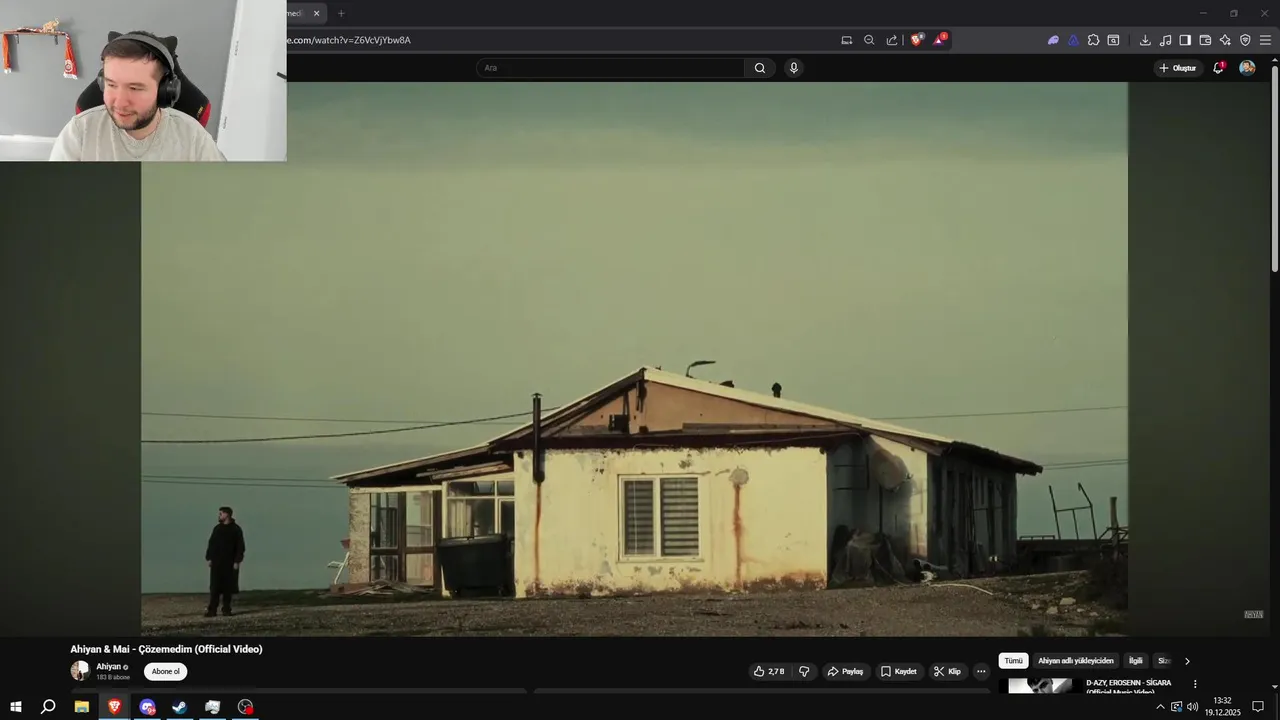Open the extensions puzzle-piece menu

1093,40
